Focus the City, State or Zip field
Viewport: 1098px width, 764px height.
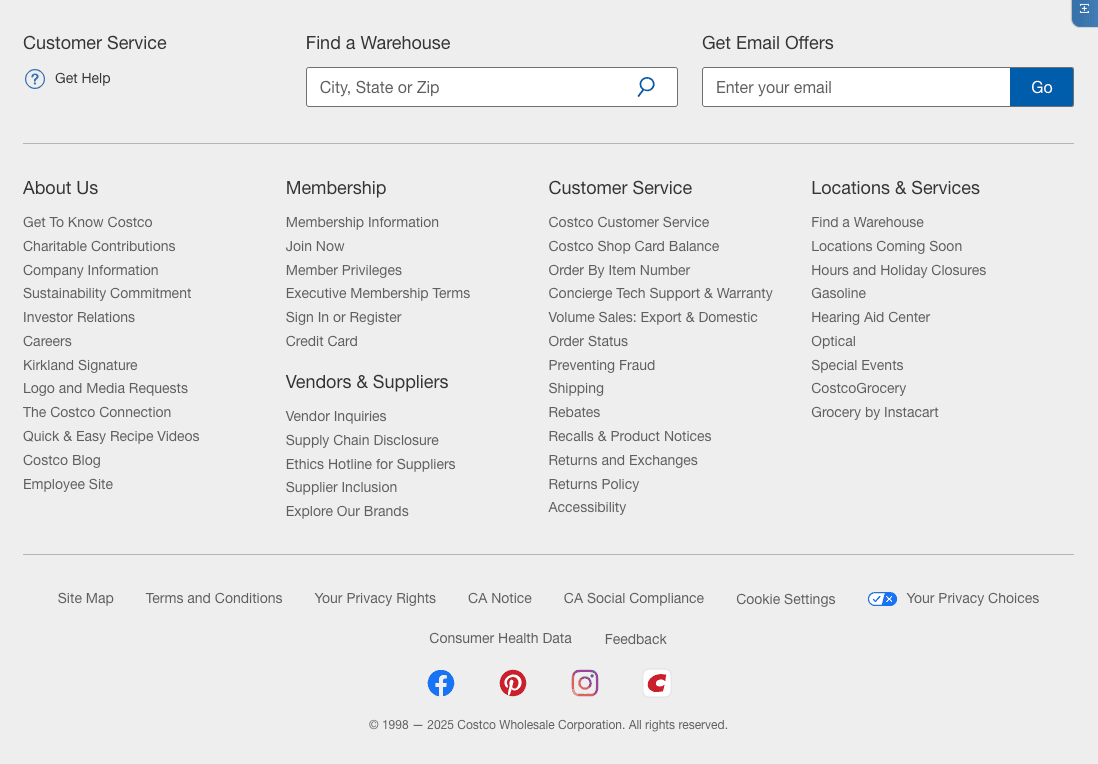coord(492,87)
